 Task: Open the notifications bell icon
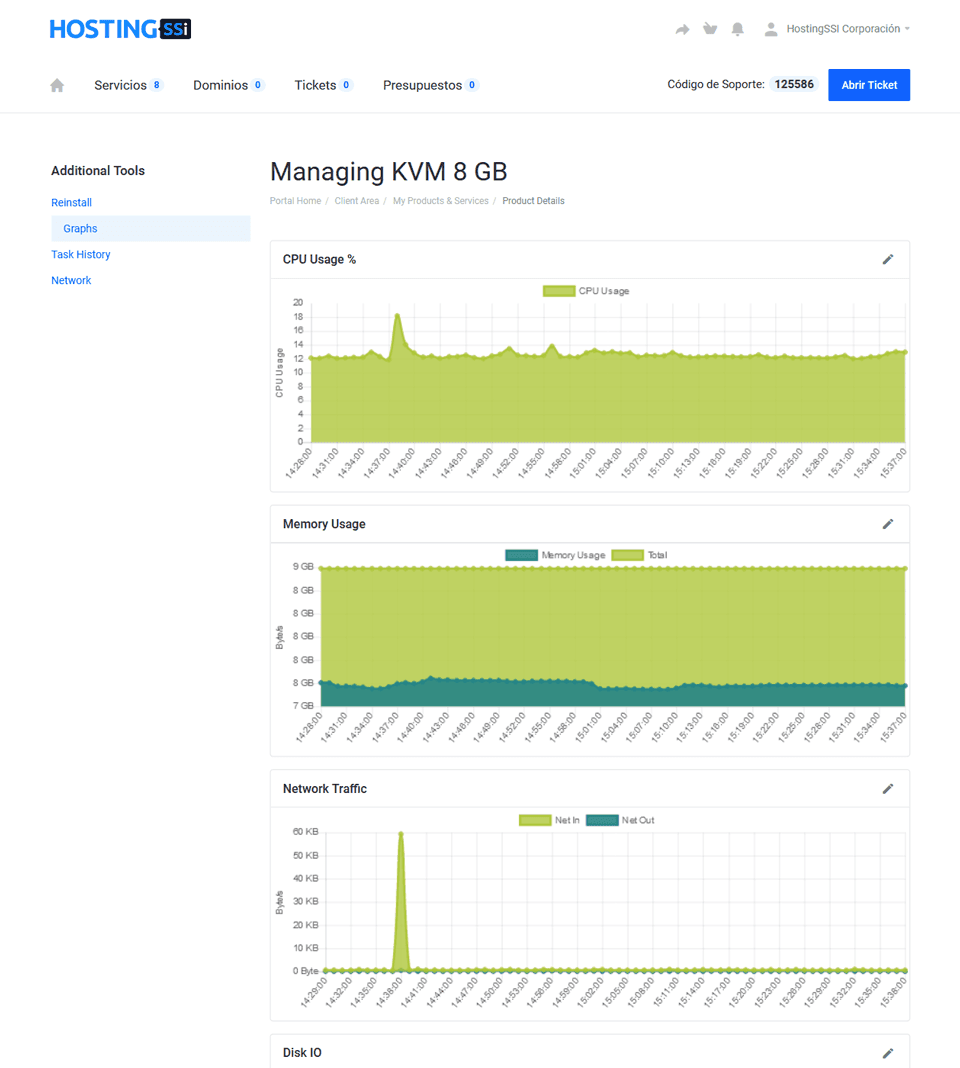738,29
